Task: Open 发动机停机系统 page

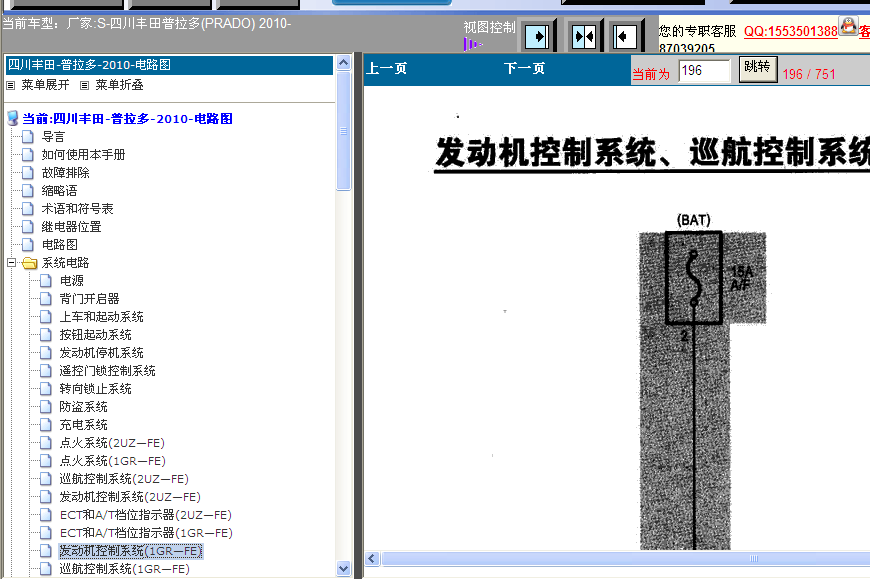Action: pyautogui.click(x=102, y=353)
